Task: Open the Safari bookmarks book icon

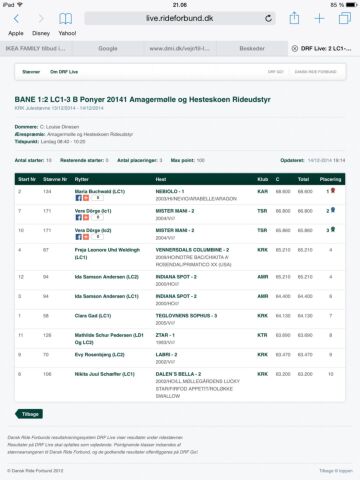Action: 65,19
